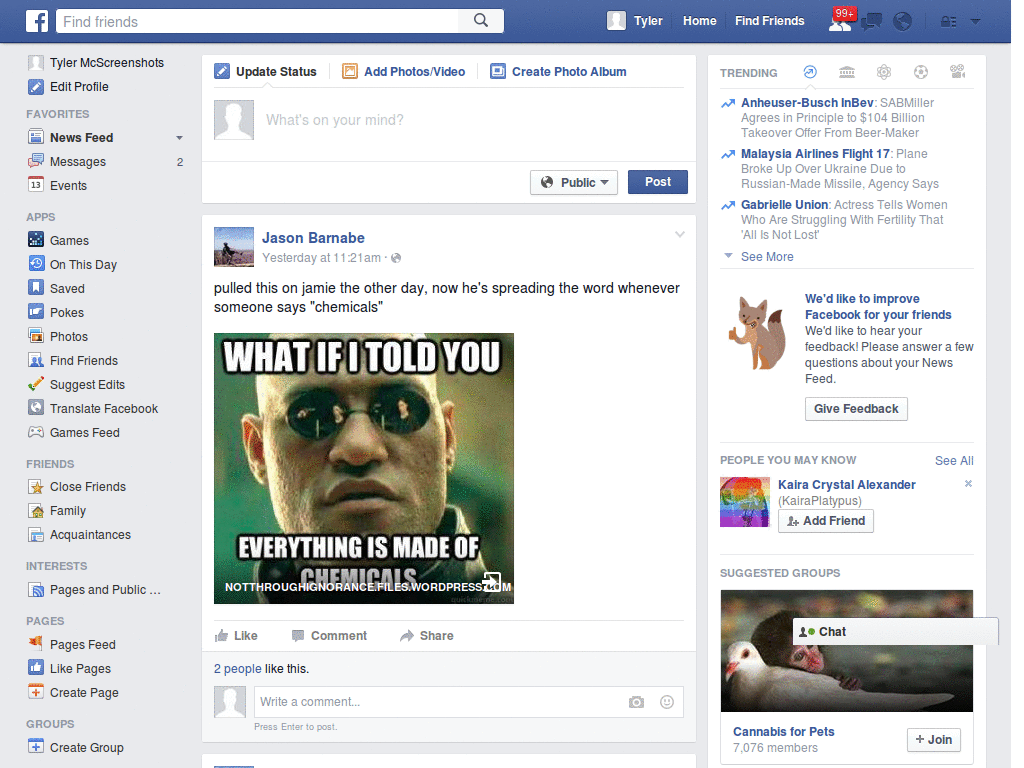Click the Post button
The height and width of the screenshot is (768, 1024).
pos(658,182)
